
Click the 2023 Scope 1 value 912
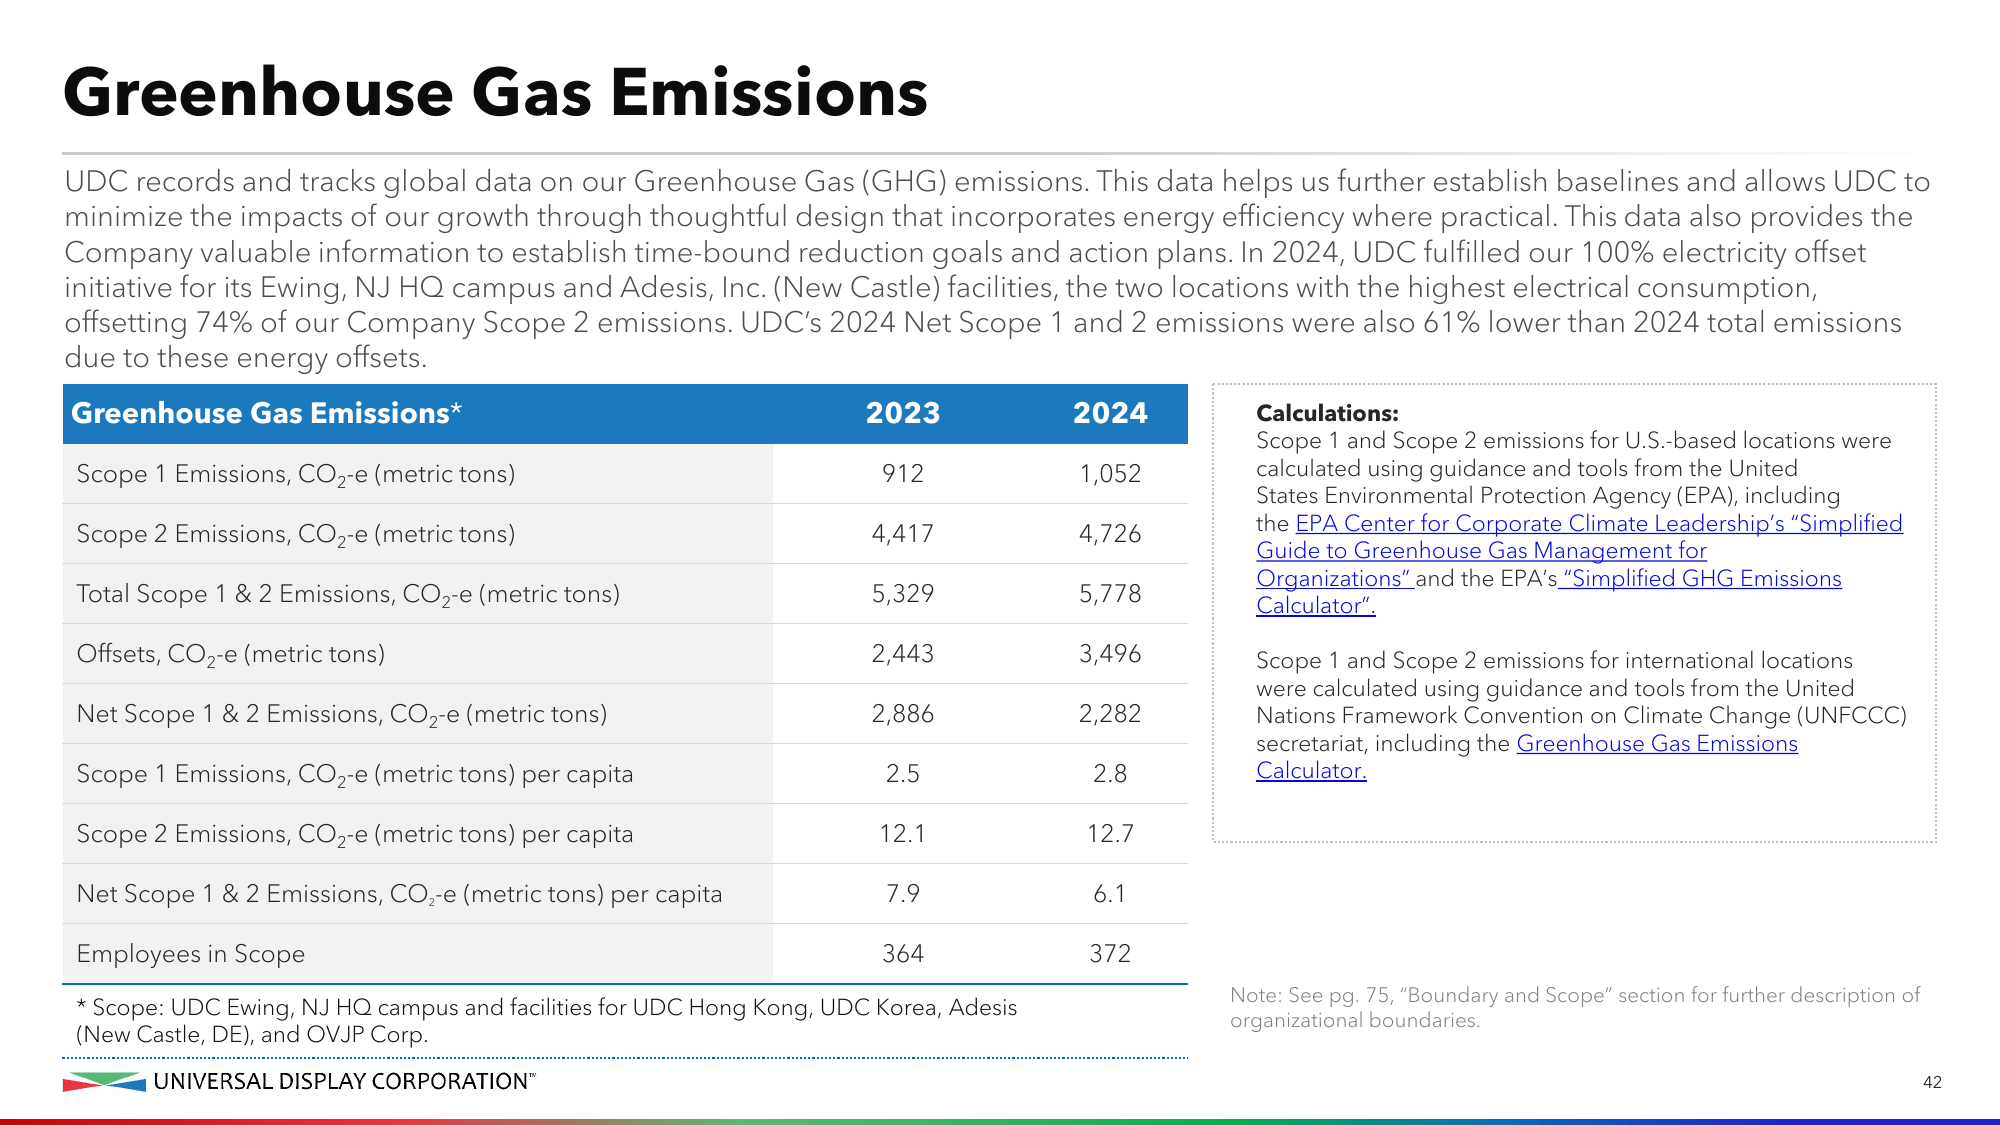903,473
